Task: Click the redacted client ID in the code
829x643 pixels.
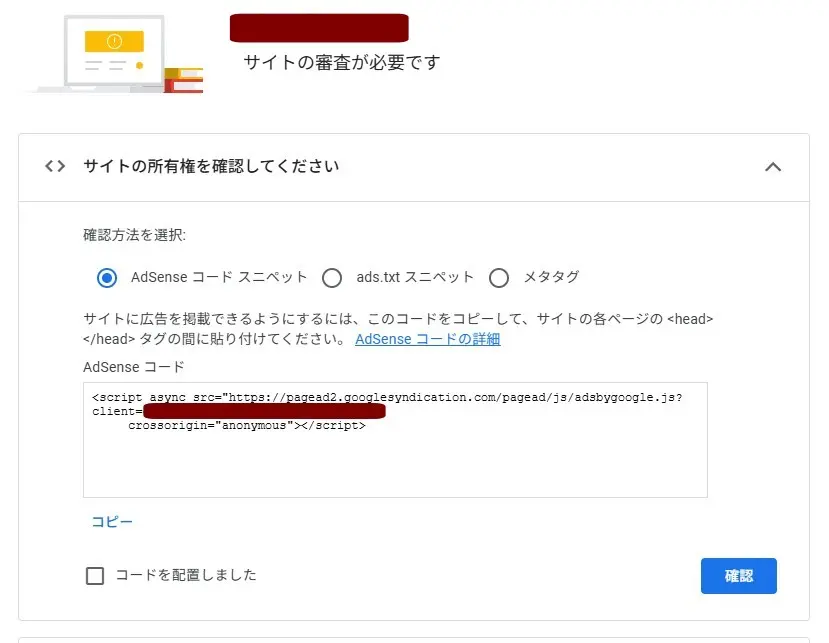Action: coord(263,411)
